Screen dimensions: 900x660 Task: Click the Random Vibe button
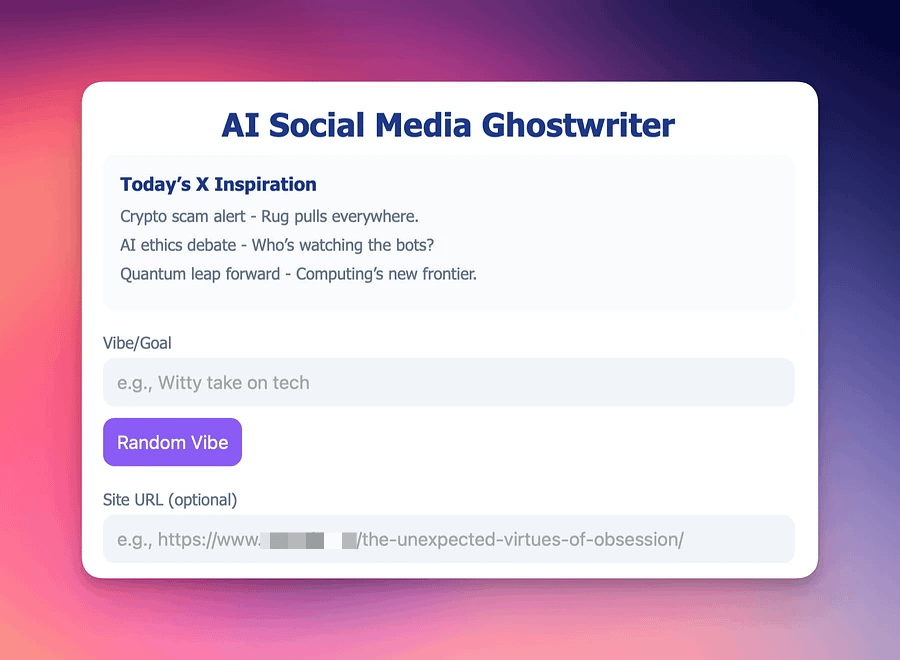[172, 442]
